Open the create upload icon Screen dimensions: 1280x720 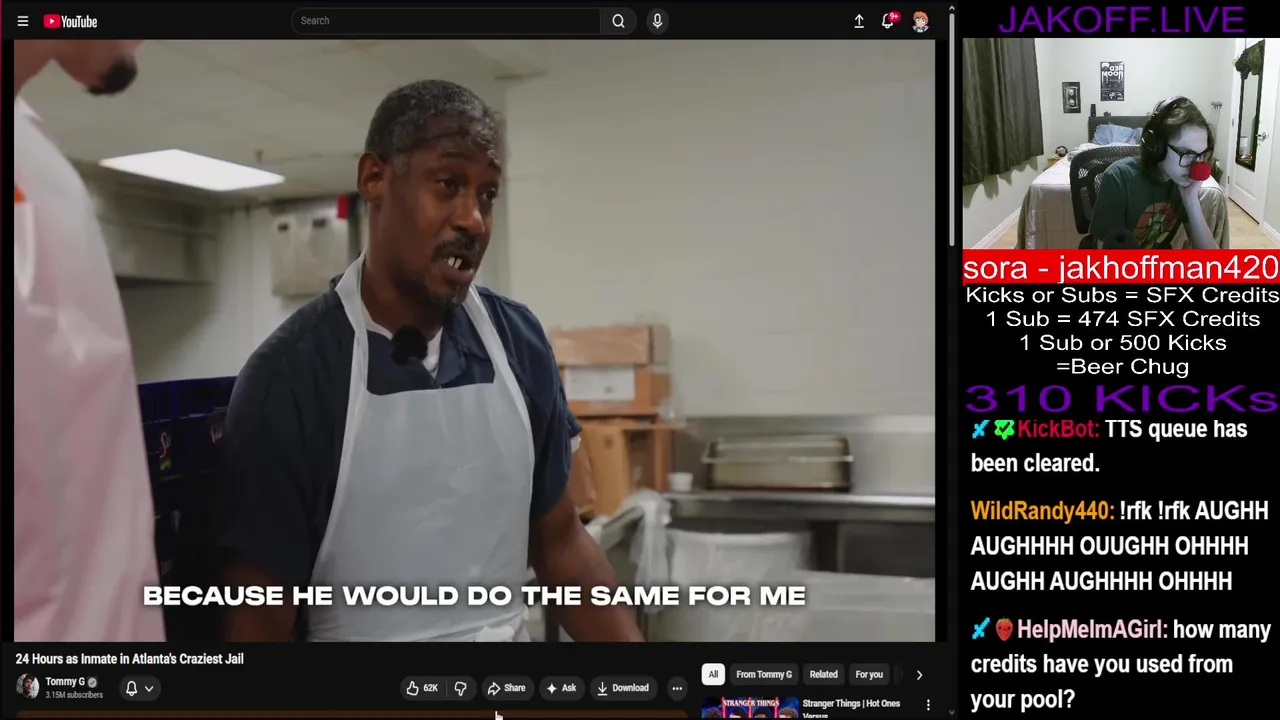(x=858, y=21)
